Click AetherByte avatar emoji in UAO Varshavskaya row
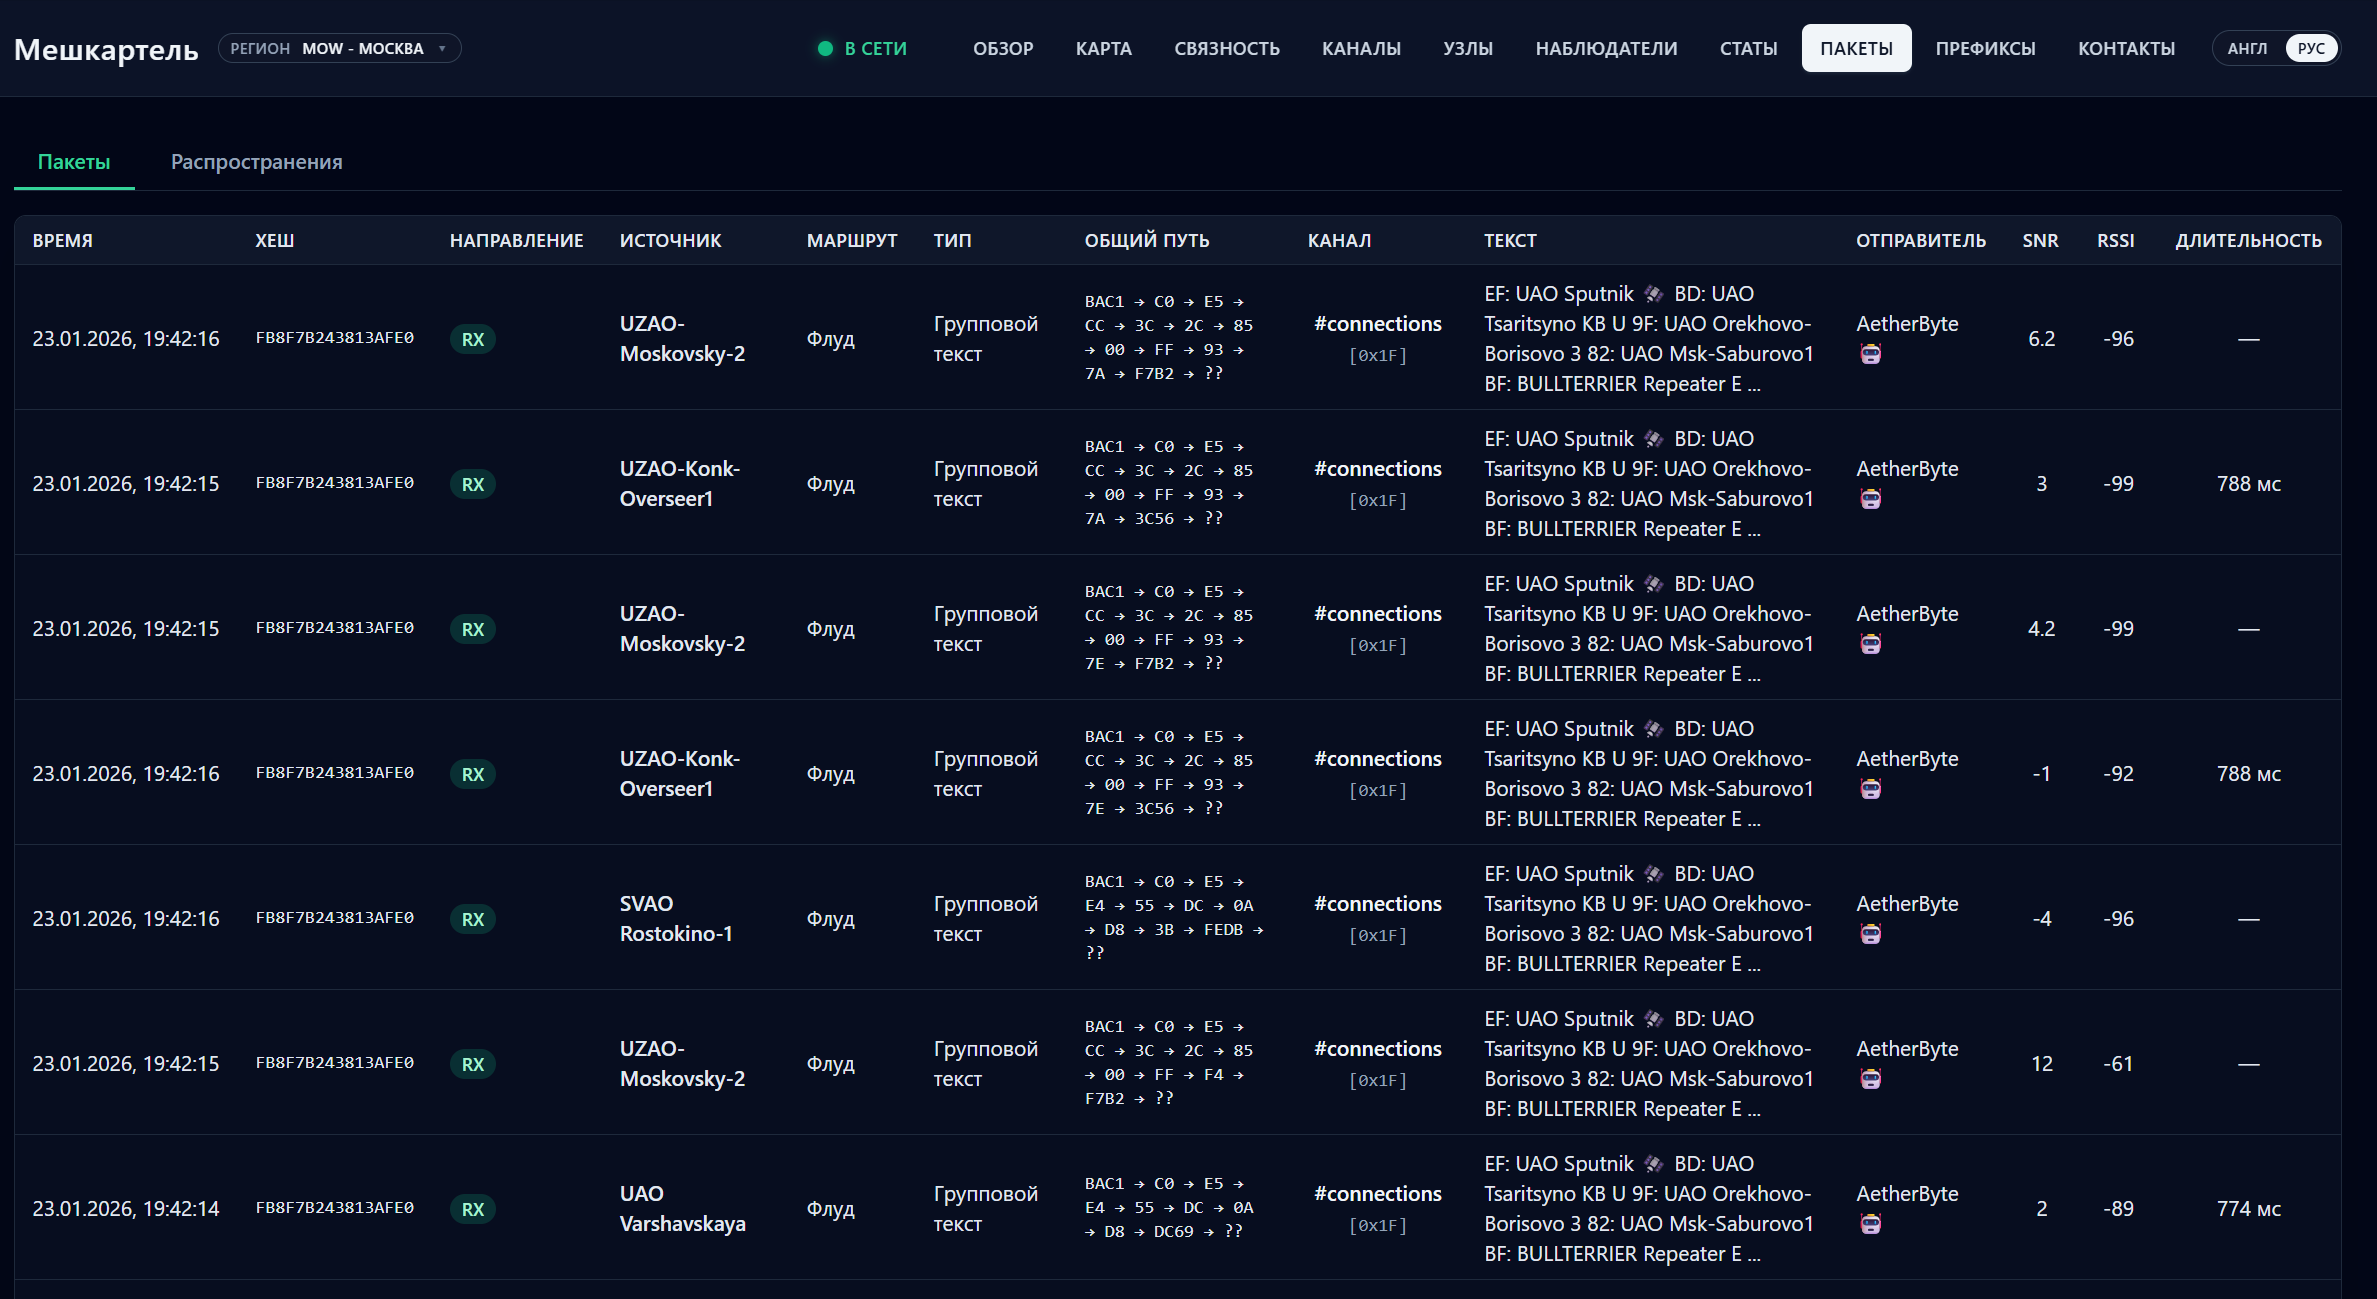Screen dimensions: 2377x1299 (1870, 1224)
